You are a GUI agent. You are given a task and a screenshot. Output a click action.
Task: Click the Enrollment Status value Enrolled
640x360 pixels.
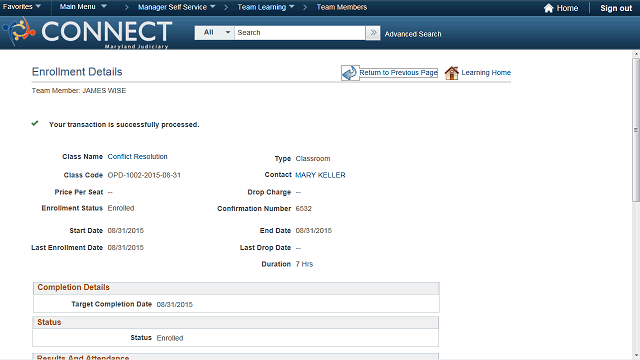(x=121, y=208)
